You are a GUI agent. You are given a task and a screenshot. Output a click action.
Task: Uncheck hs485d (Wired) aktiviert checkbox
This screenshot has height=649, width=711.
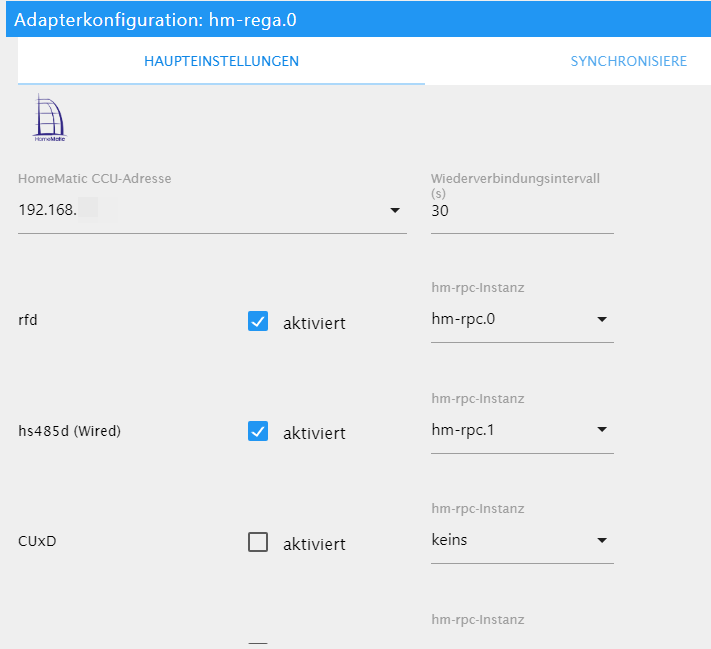tap(258, 431)
